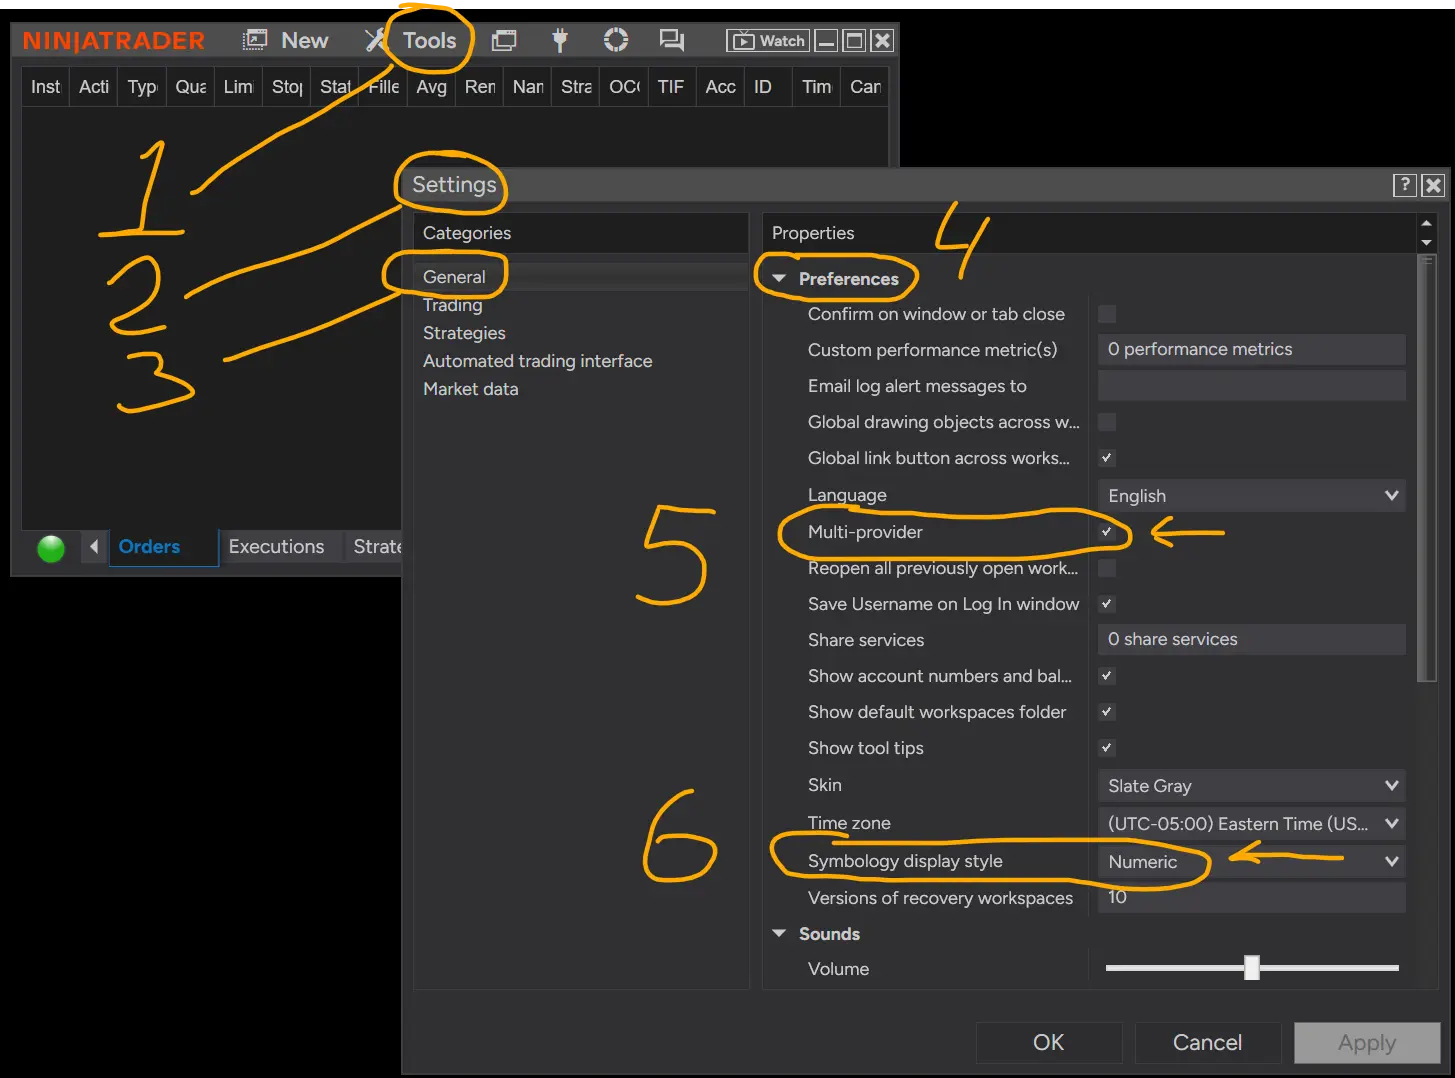Toggle Save Username on Log In window
1455x1078 pixels.
point(1107,604)
